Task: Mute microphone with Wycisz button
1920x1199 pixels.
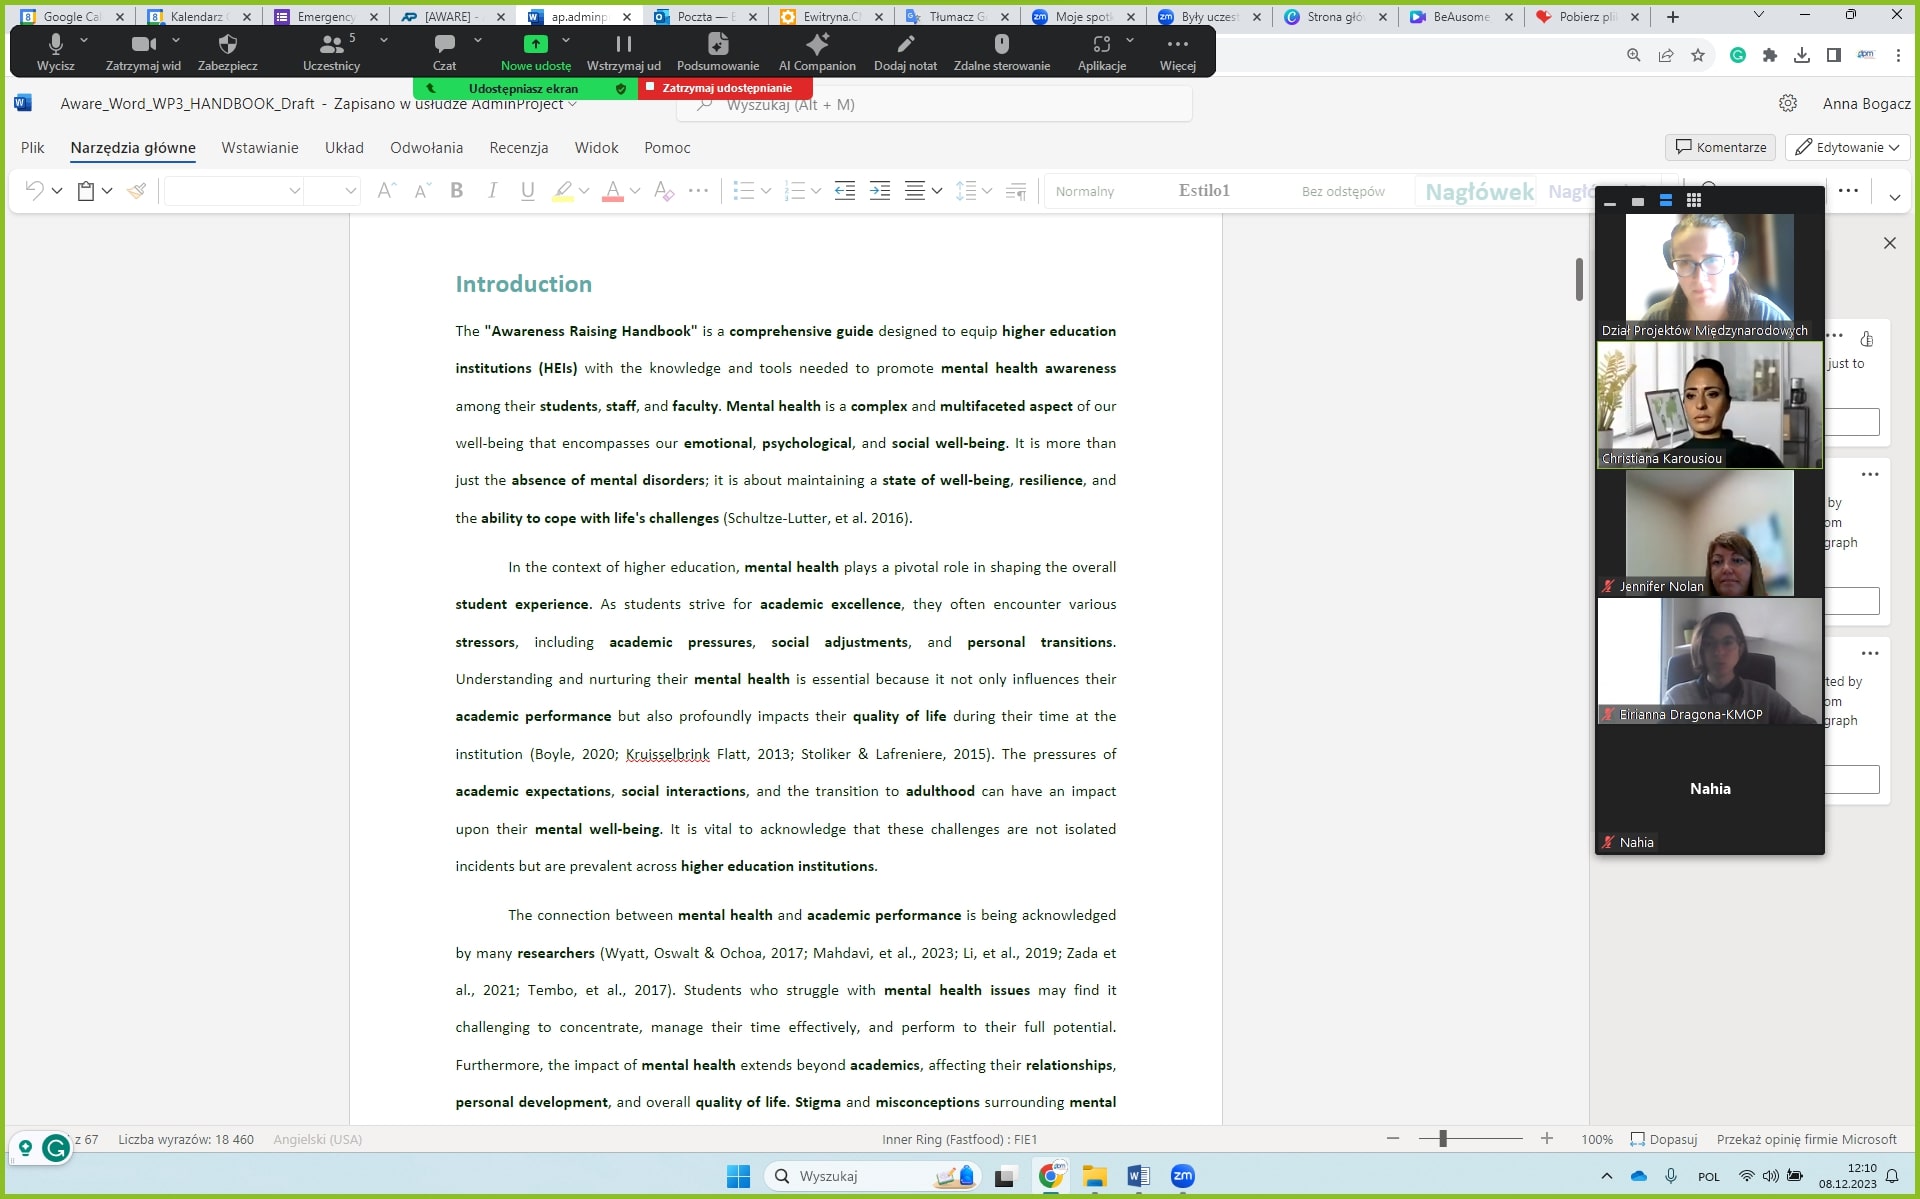Action: (55, 52)
